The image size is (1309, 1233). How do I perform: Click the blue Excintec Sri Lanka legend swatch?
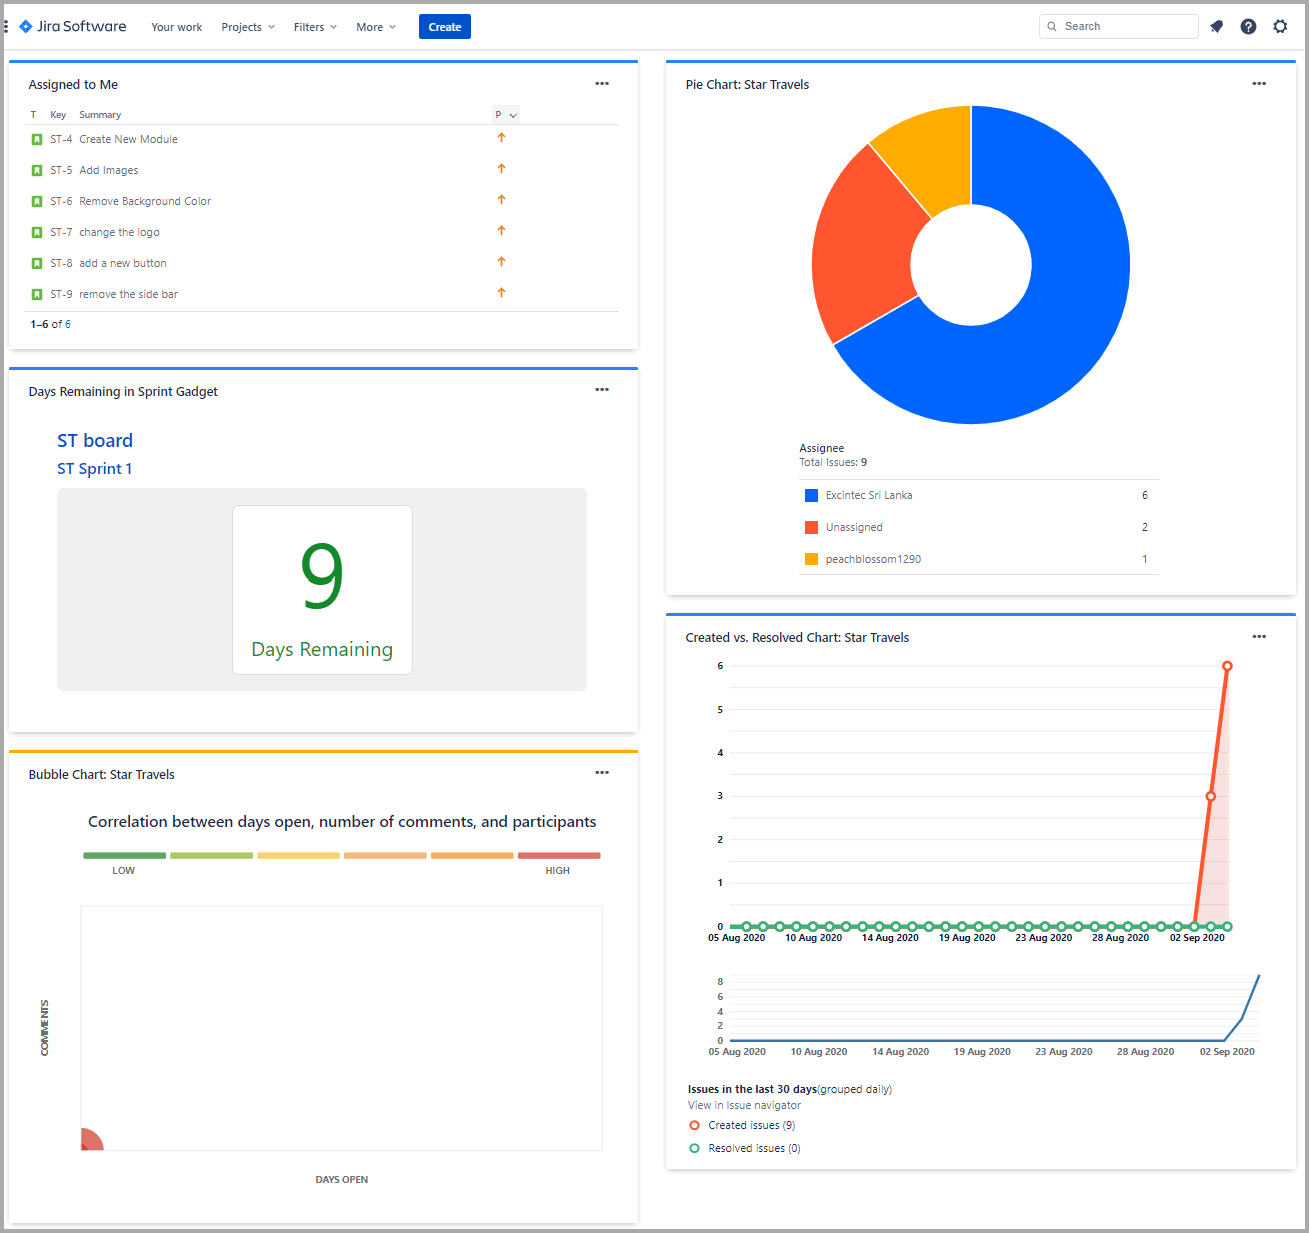(x=811, y=496)
